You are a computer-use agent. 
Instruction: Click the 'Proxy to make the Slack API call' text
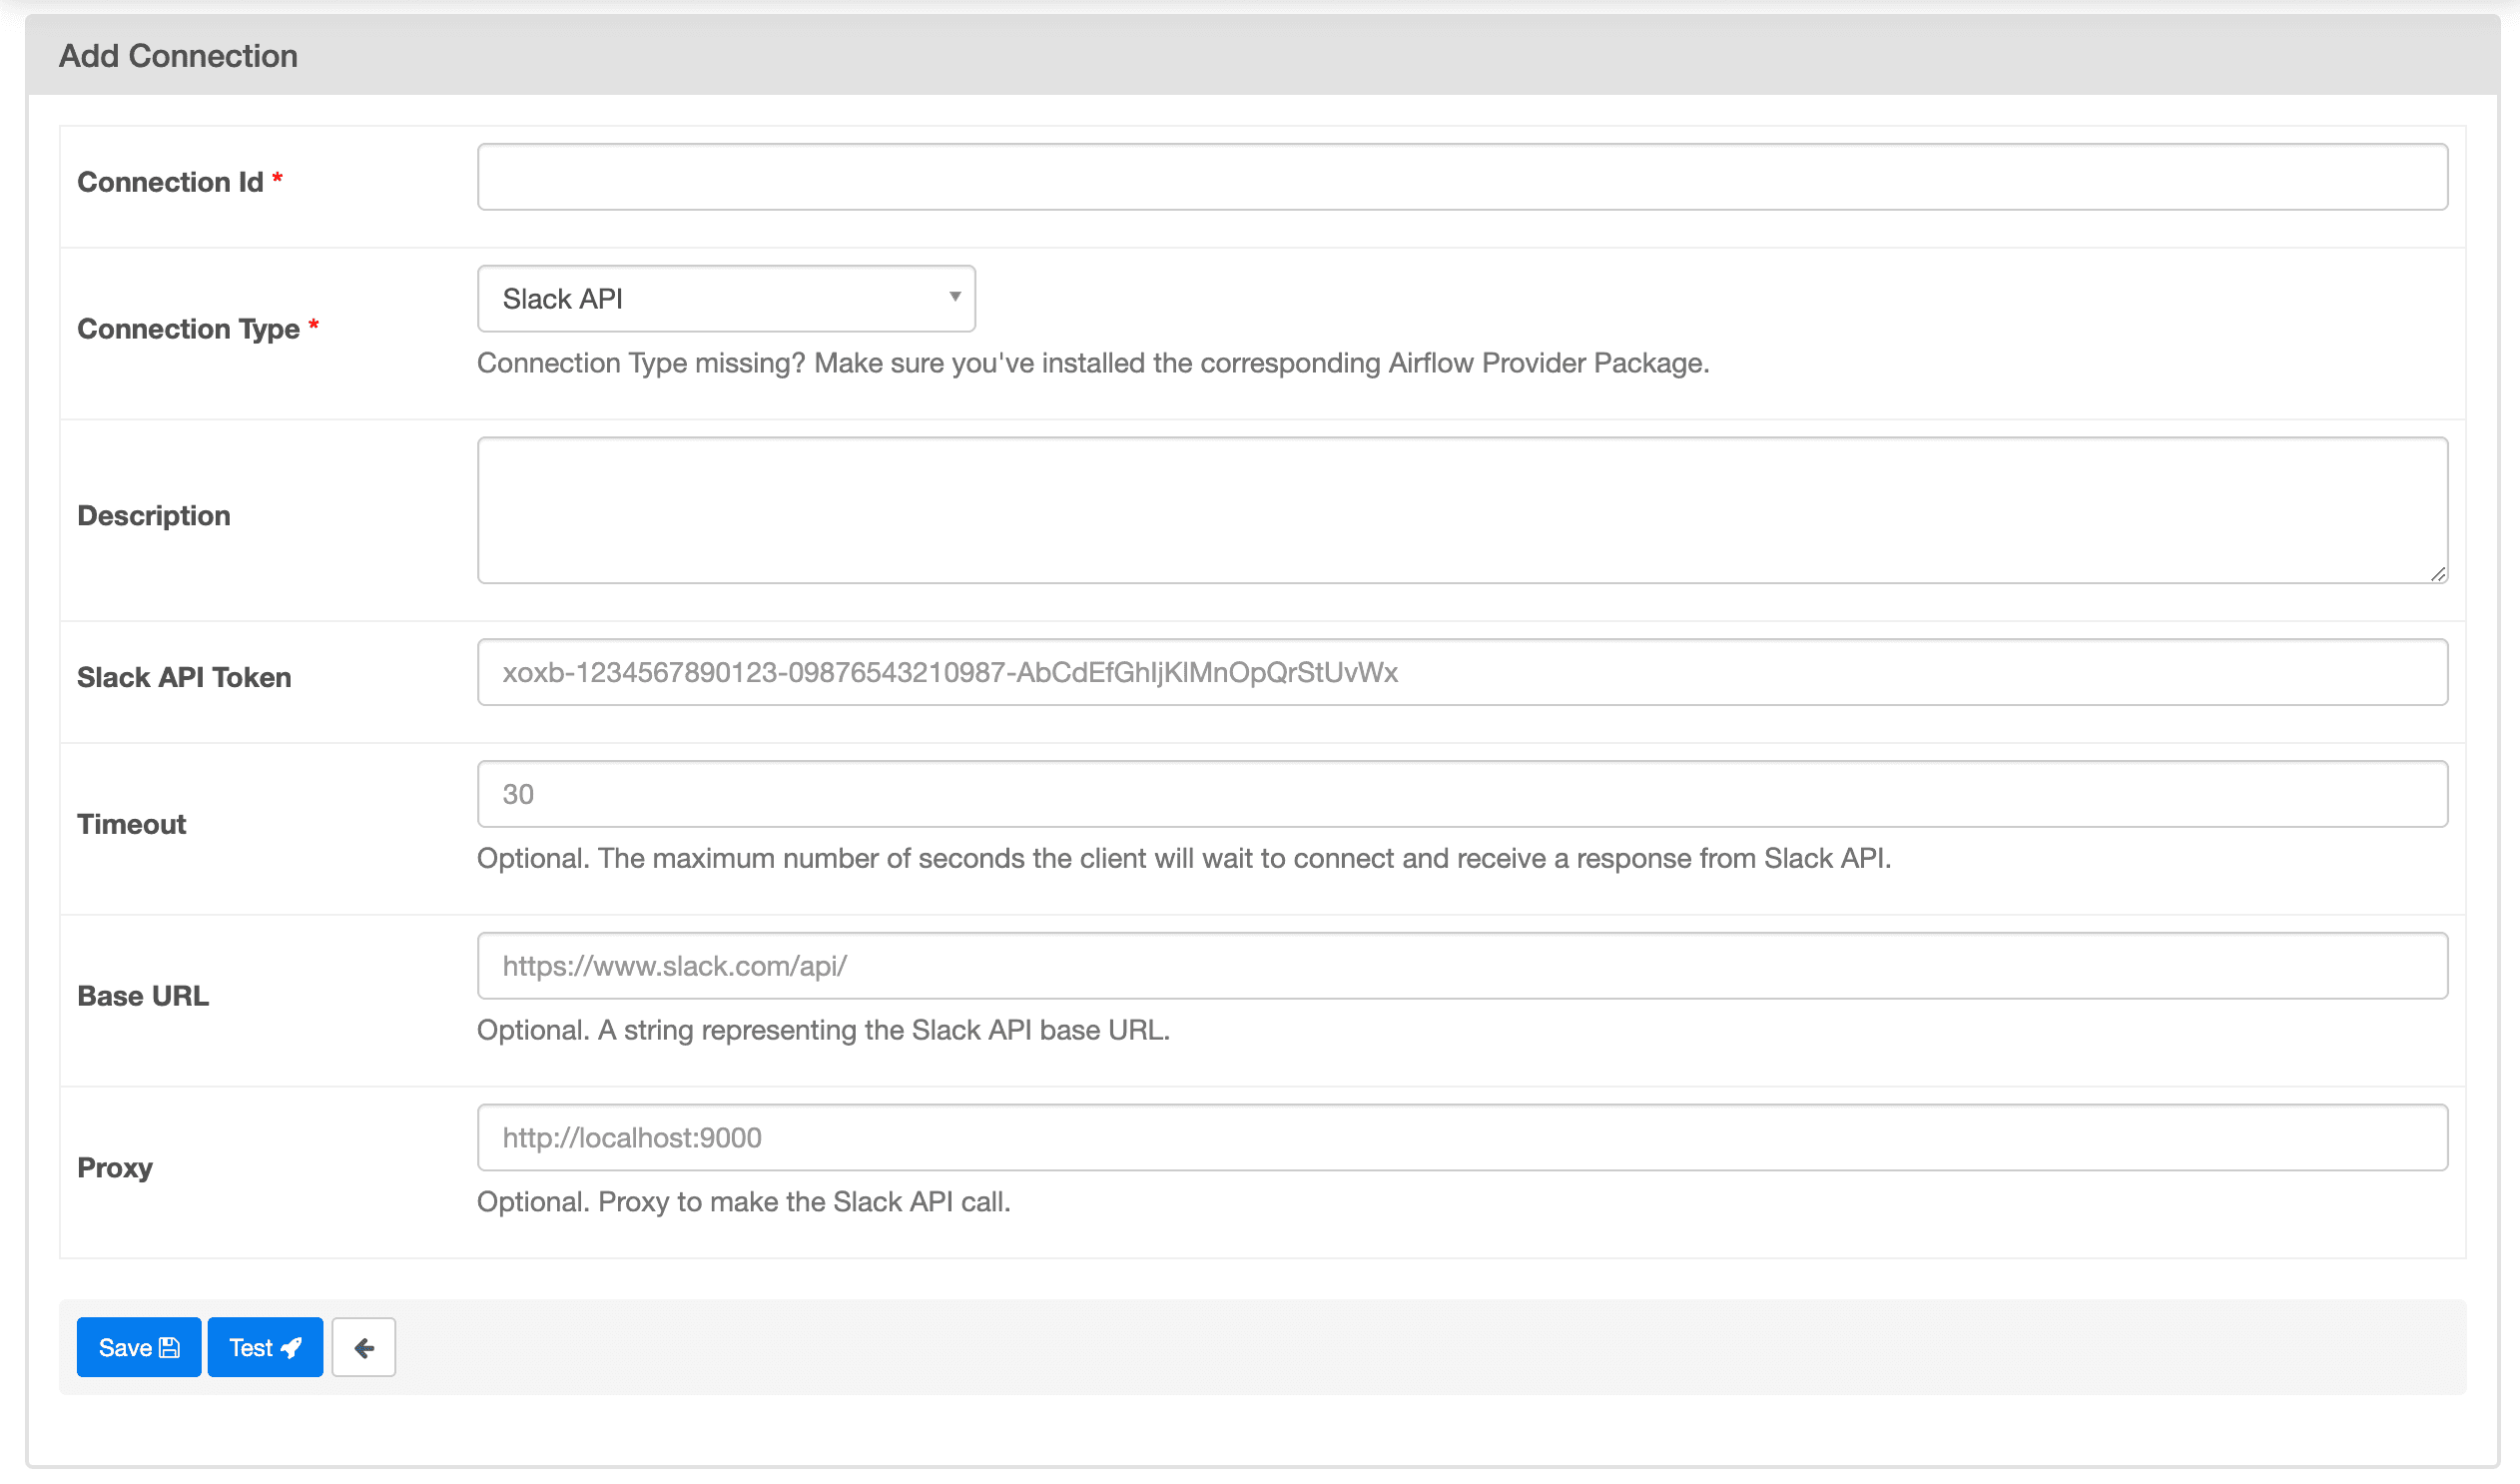coord(804,1203)
